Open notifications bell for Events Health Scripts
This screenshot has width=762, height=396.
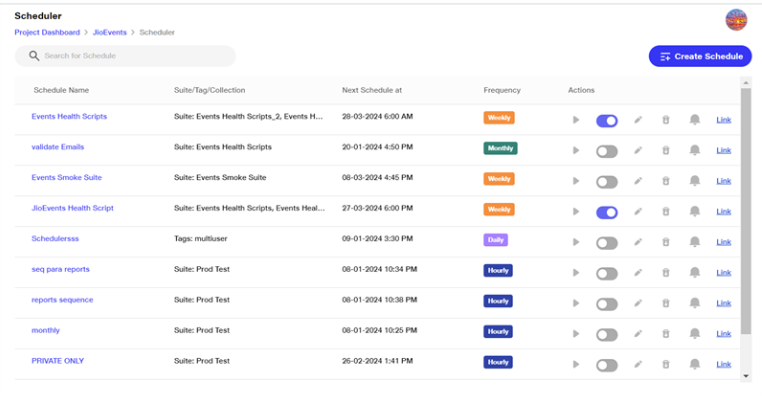[x=695, y=120]
